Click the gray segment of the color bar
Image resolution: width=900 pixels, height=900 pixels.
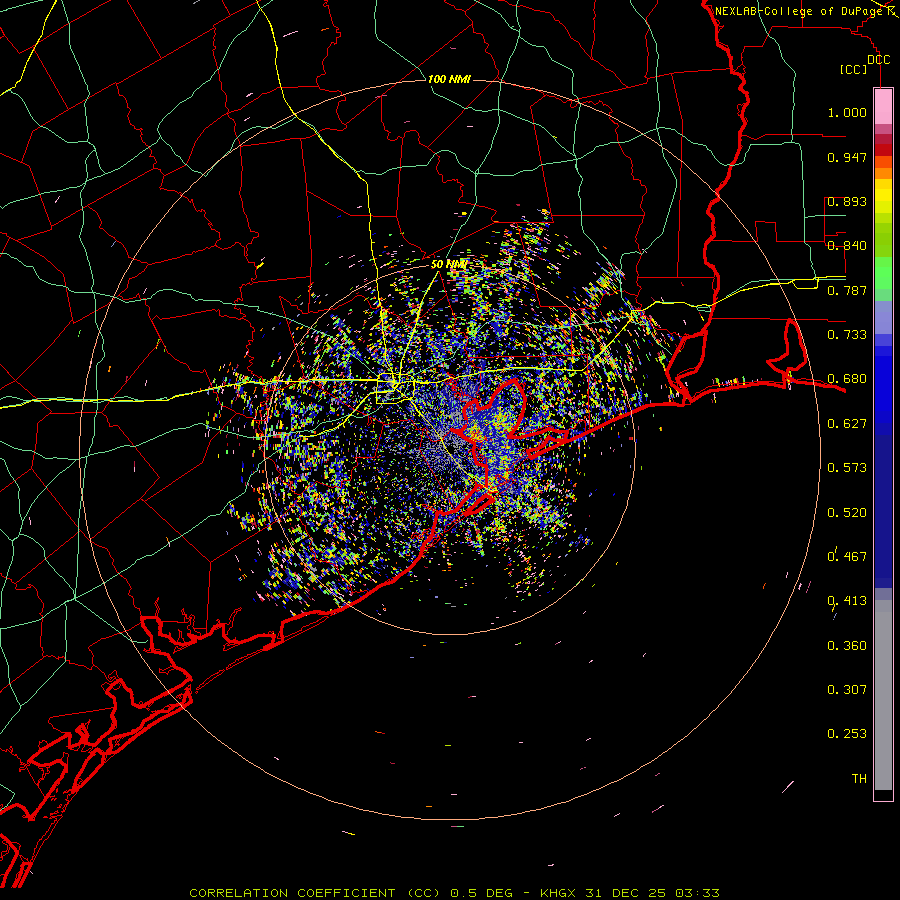pos(883,695)
